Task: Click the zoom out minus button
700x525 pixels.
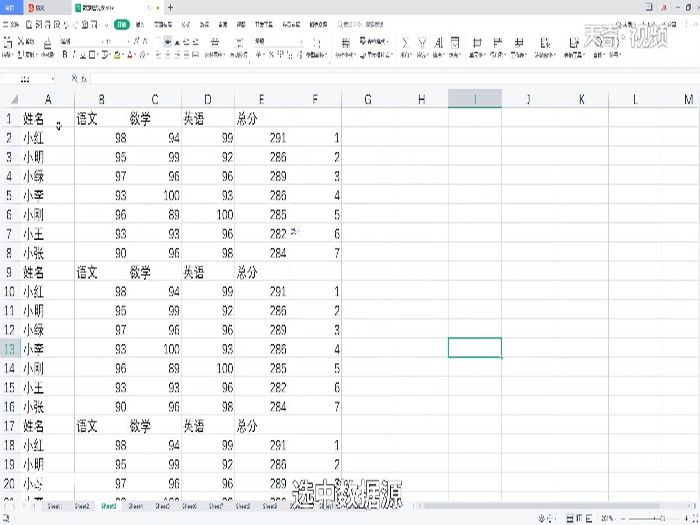Action: pyautogui.click(x=624, y=518)
